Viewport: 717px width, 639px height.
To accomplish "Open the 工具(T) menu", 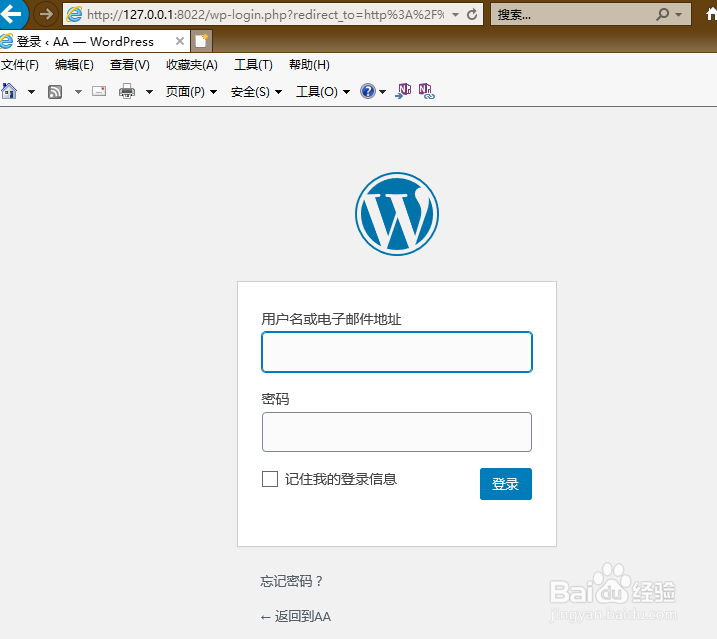I will [x=253, y=64].
